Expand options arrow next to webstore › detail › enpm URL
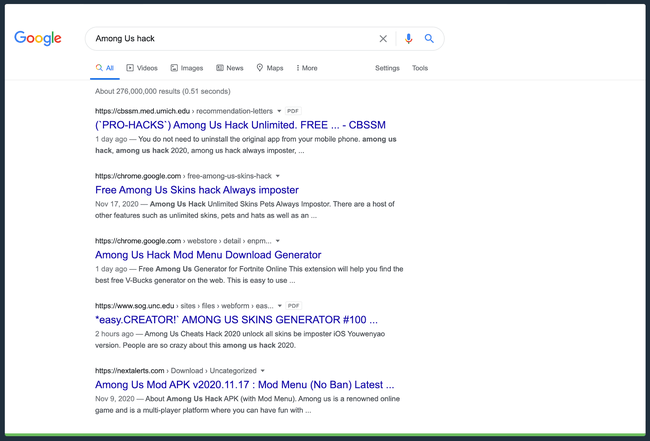This screenshot has width=650, height=441. (x=278, y=241)
